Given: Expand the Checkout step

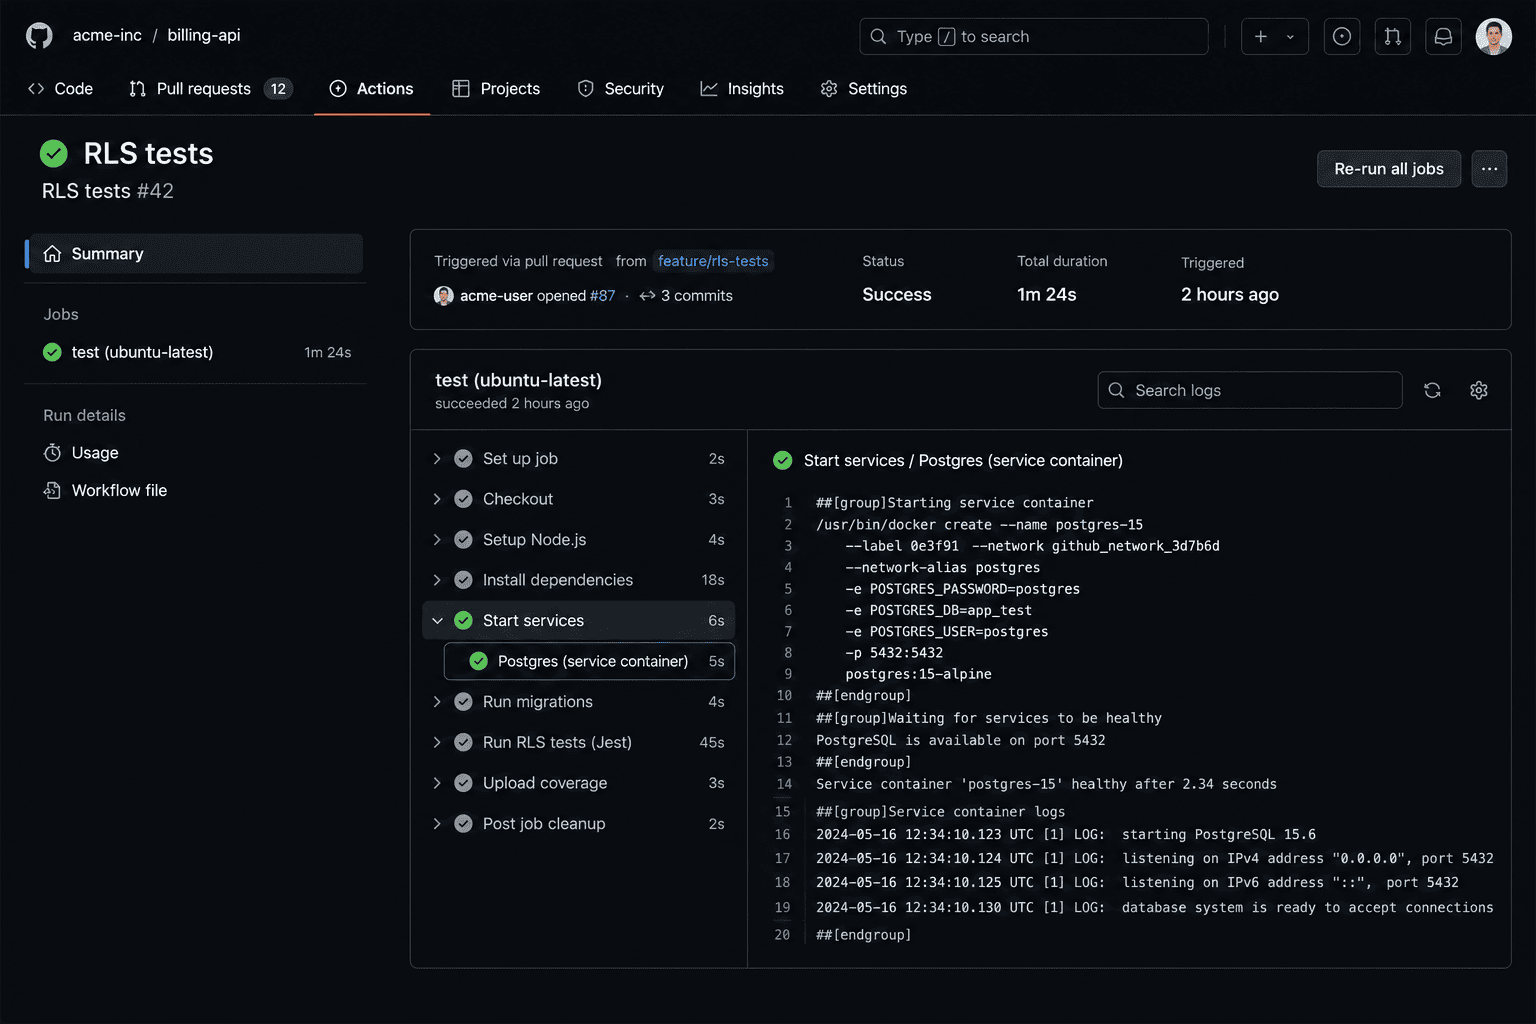Looking at the screenshot, I should pyautogui.click(x=437, y=499).
